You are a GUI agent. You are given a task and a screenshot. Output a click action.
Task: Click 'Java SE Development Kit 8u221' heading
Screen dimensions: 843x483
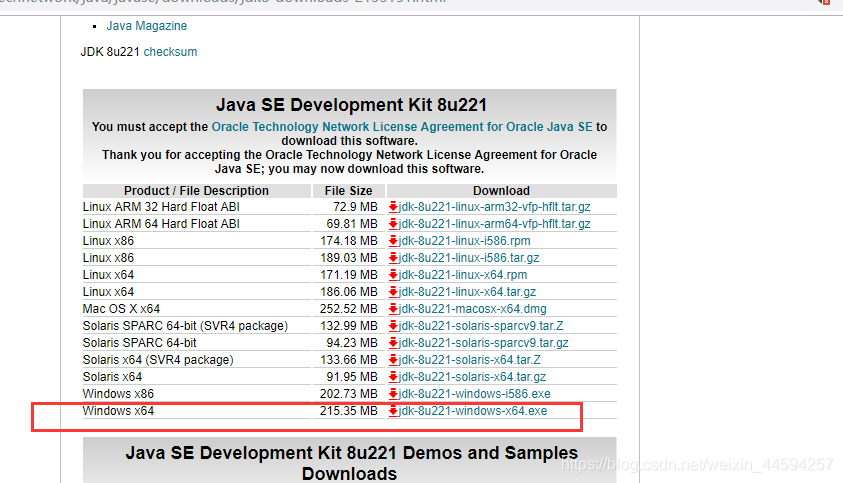click(351, 105)
